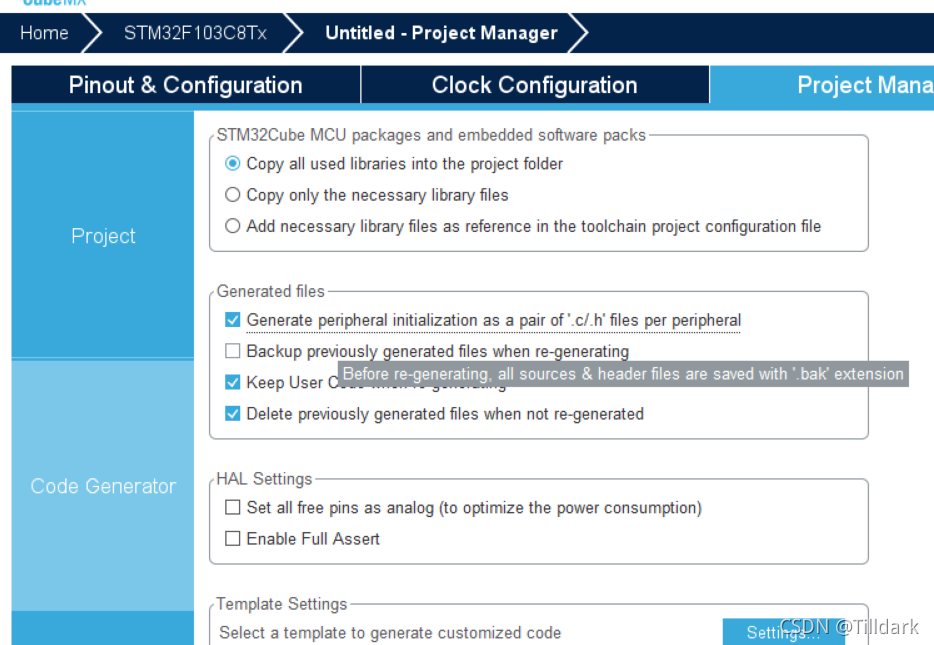934x645 pixels.
Task: Uncheck Delete previously generated files option
Action: 233,414
